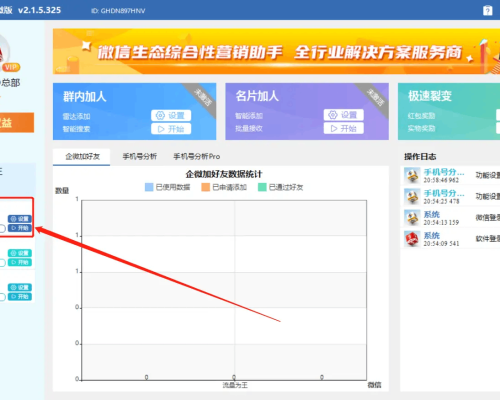Switch to the 手机号分析 tab
The width and height of the screenshot is (500, 400).
(140, 157)
